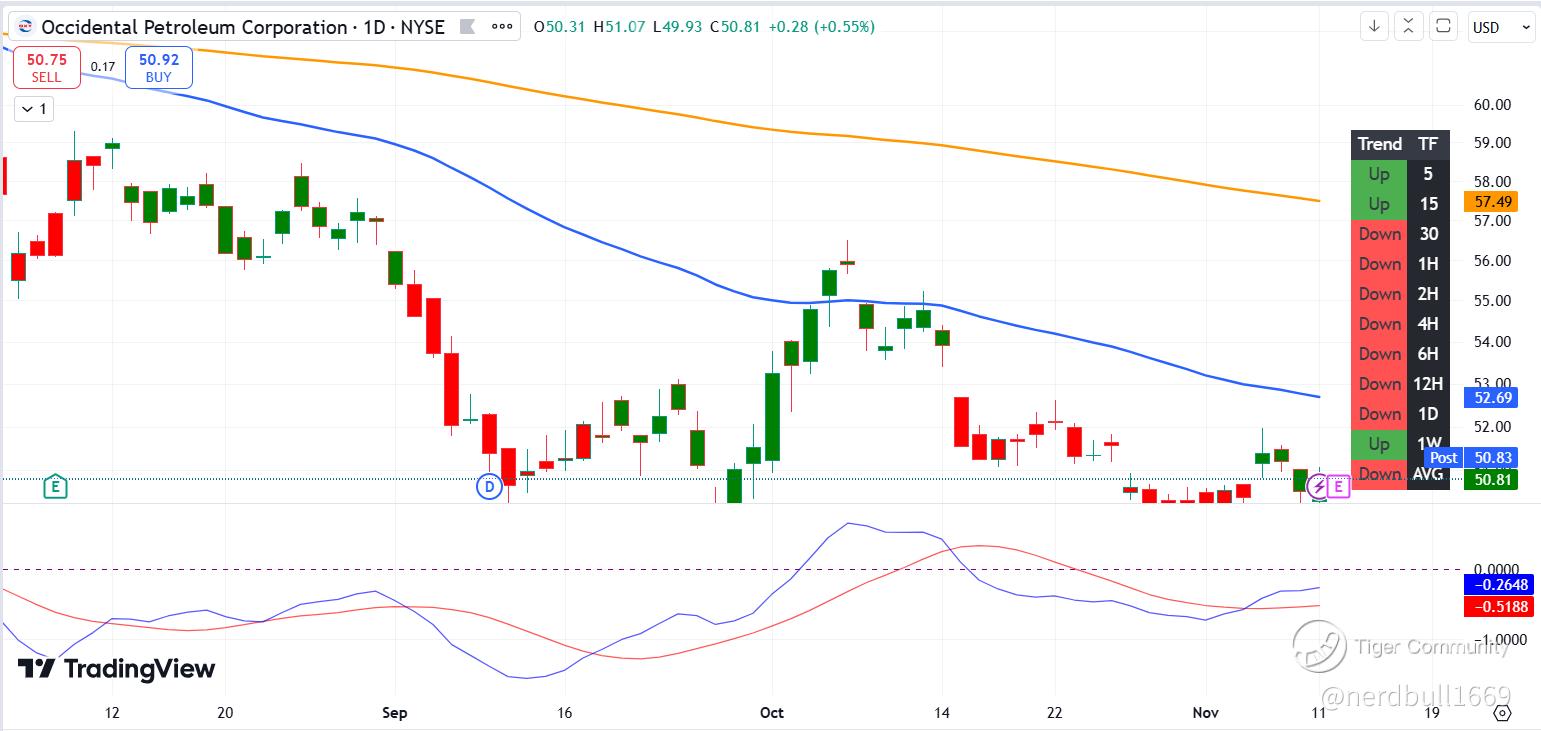
Task: Click the purple earnings E marker
Action: click(x=1339, y=487)
